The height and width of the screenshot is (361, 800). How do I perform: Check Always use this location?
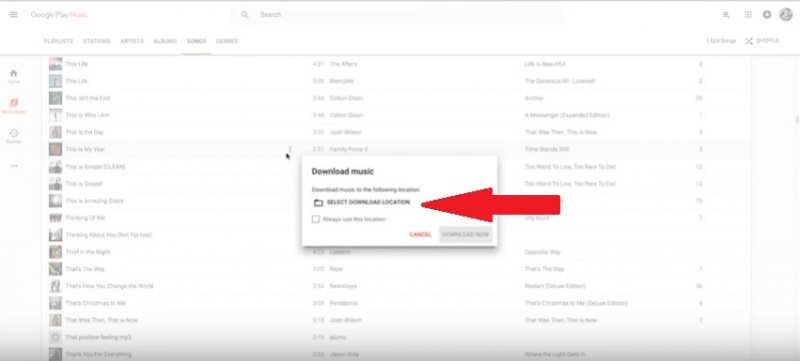pyautogui.click(x=316, y=219)
